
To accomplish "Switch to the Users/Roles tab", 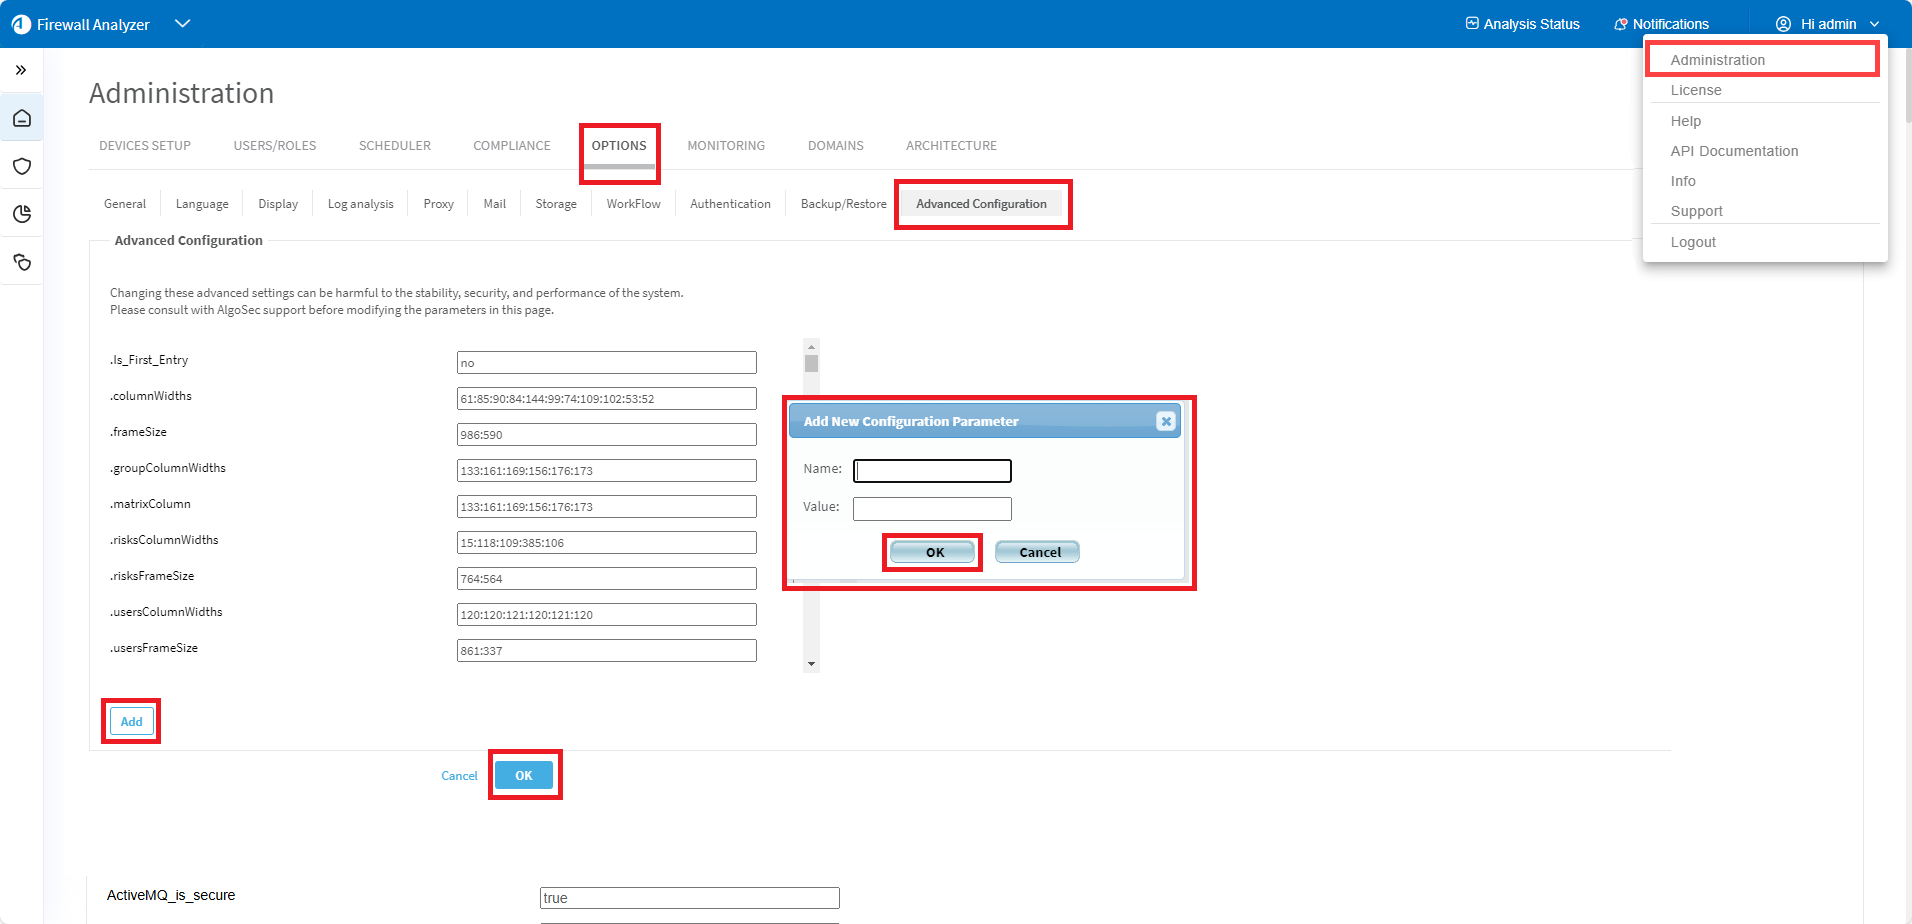I will point(274,146).
